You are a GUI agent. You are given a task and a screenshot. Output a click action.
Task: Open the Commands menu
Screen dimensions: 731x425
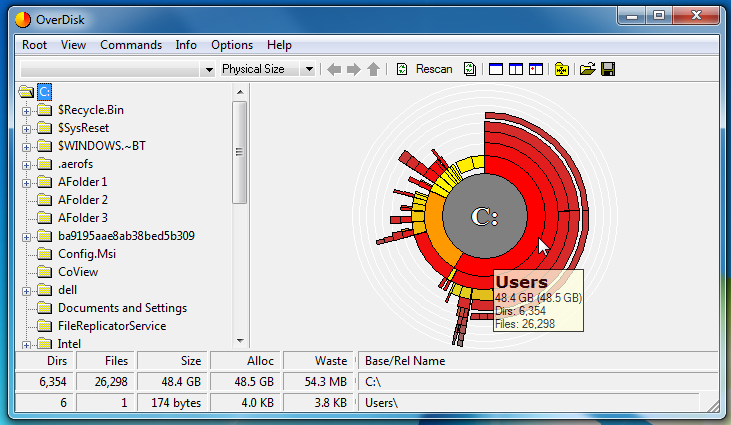point(131,45)
